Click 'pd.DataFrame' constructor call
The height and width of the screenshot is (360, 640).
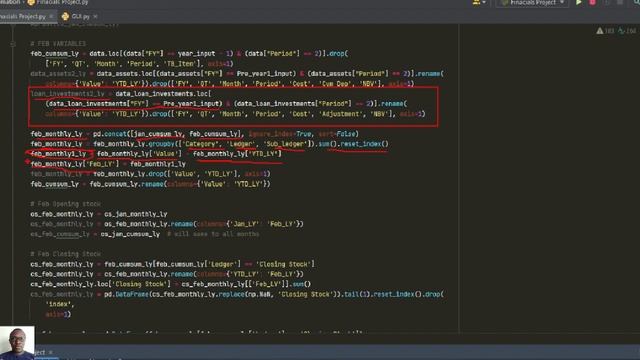coord(126,294)
